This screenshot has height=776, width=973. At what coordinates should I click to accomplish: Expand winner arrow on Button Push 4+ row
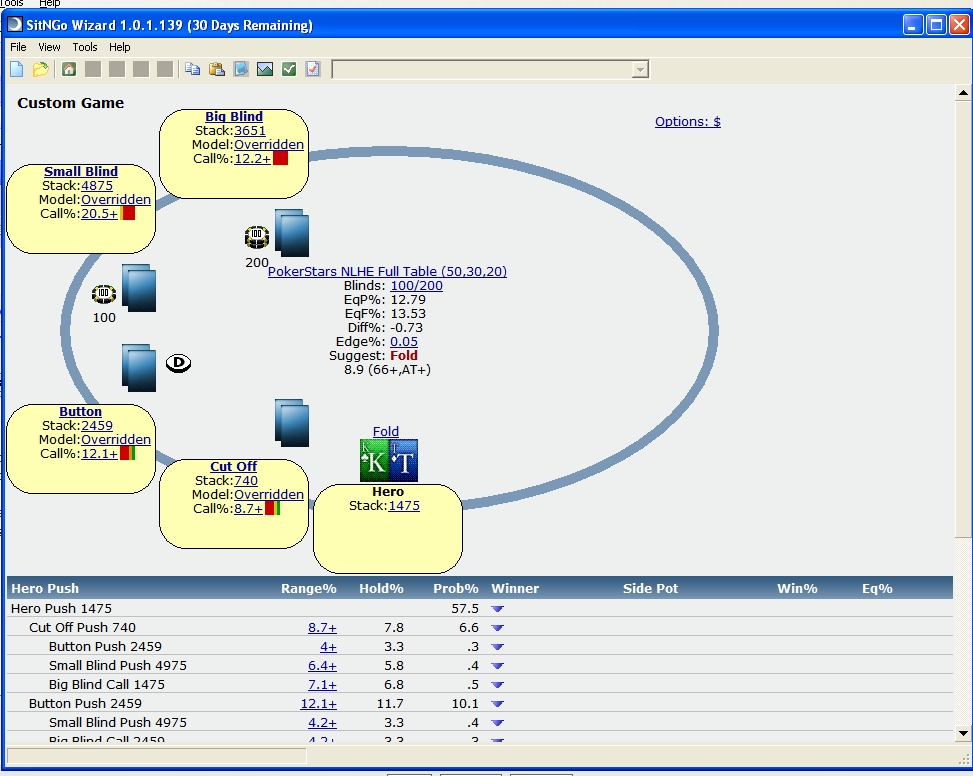[x=497, y=647]
